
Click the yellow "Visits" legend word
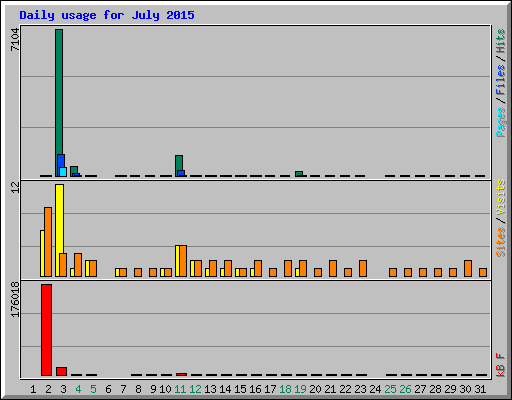coord(501,197)
